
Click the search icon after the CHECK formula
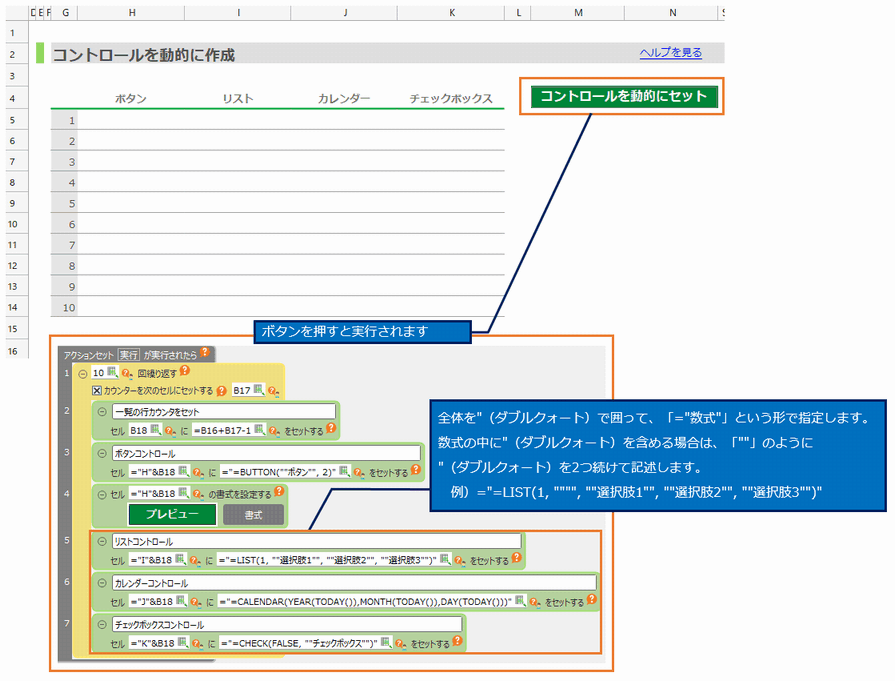pyautogui.click(x=400, y=644)
